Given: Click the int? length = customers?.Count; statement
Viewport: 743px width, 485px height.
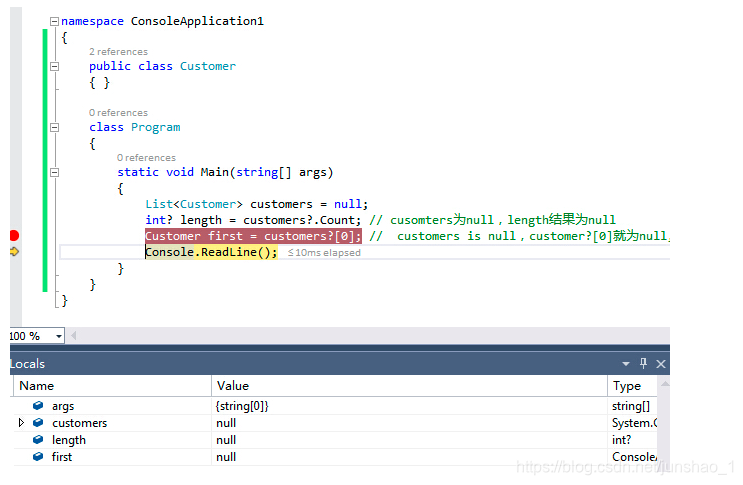Looking at the screenshot, I should [253, 220].
